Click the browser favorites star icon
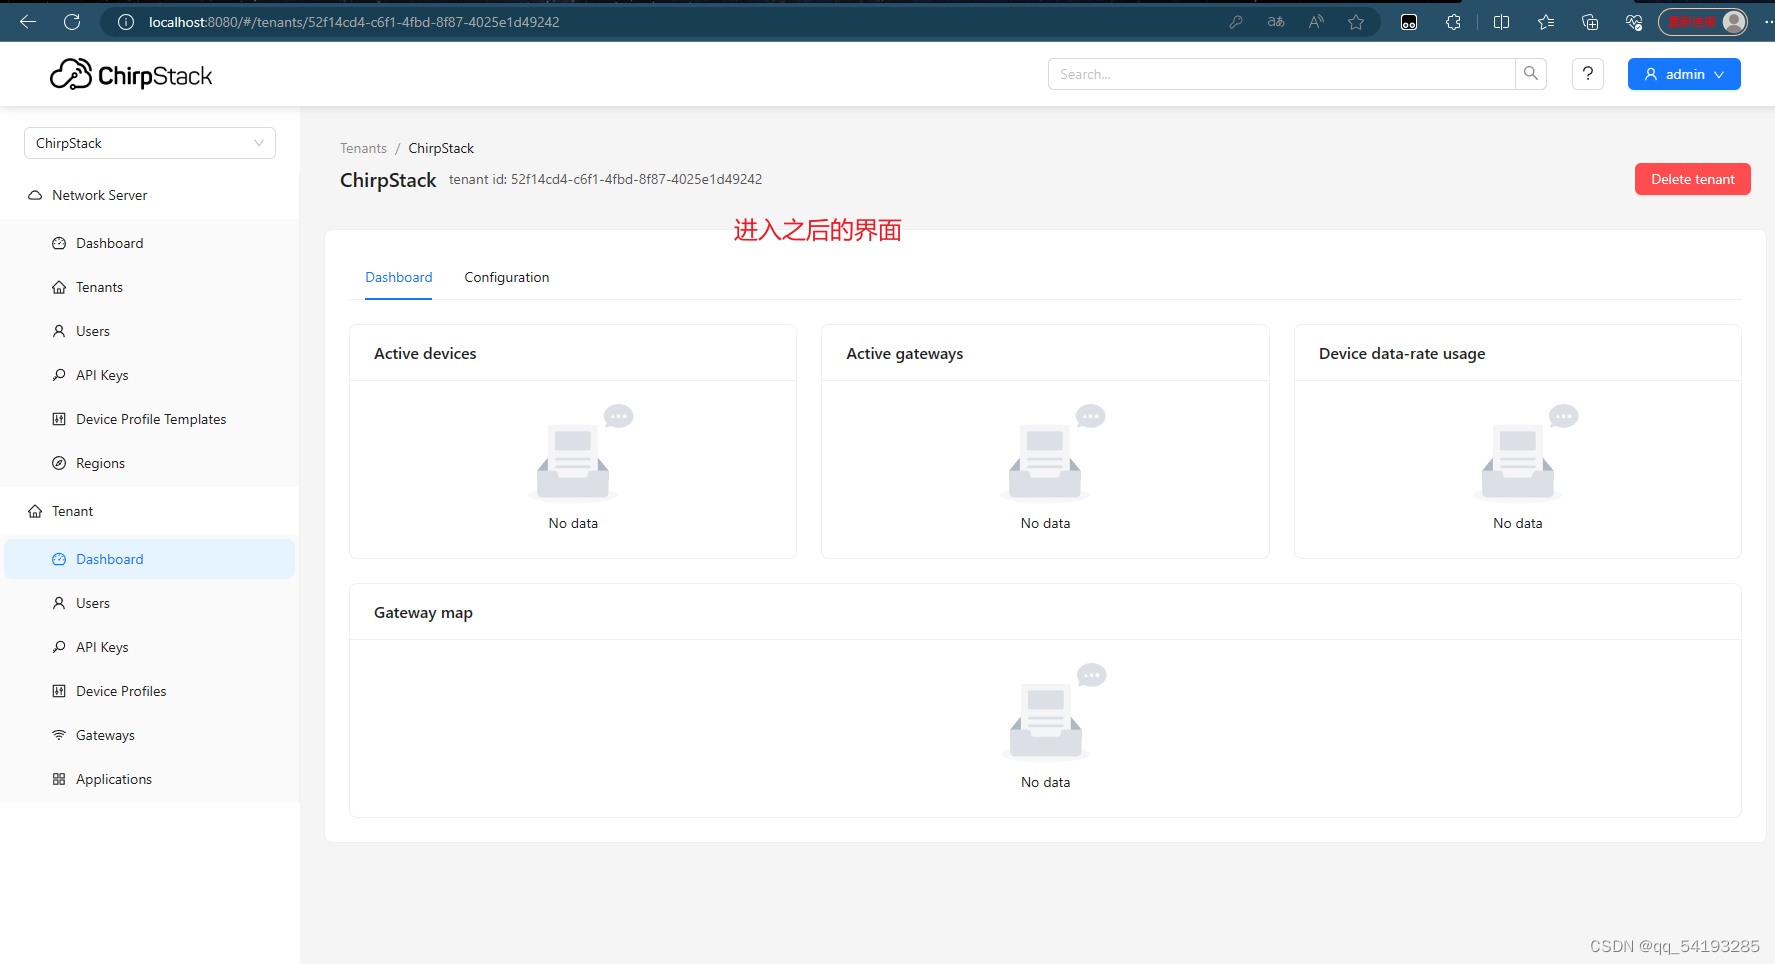This screenshot has width=1775, height=964. pyautogui.click(x=1355, y=22)
